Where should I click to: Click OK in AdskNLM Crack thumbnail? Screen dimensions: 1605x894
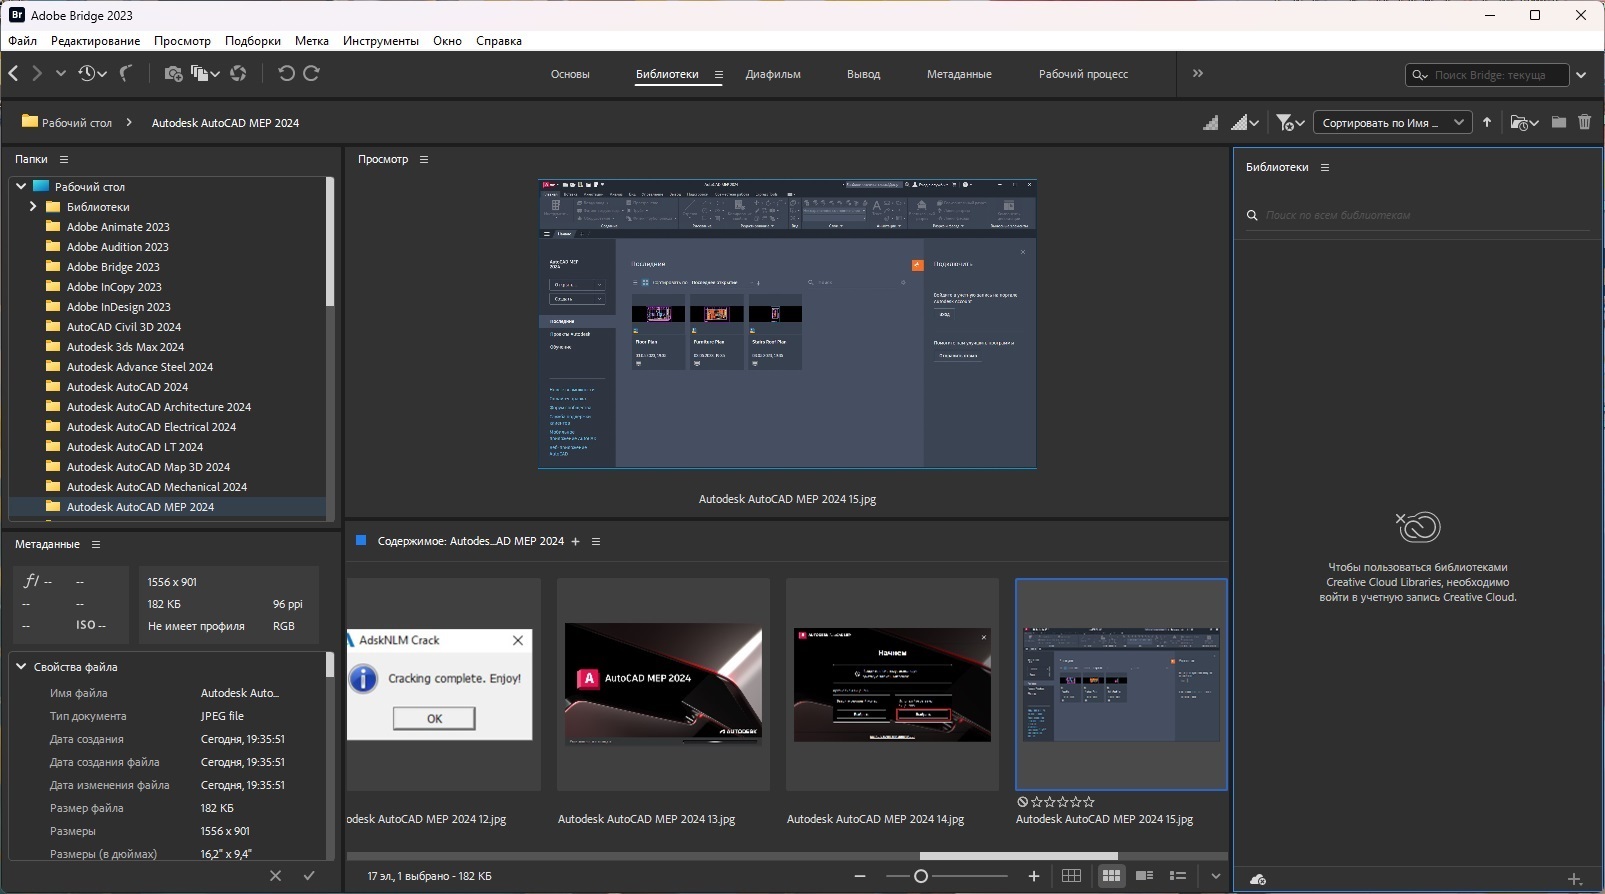tap(434, 718)
